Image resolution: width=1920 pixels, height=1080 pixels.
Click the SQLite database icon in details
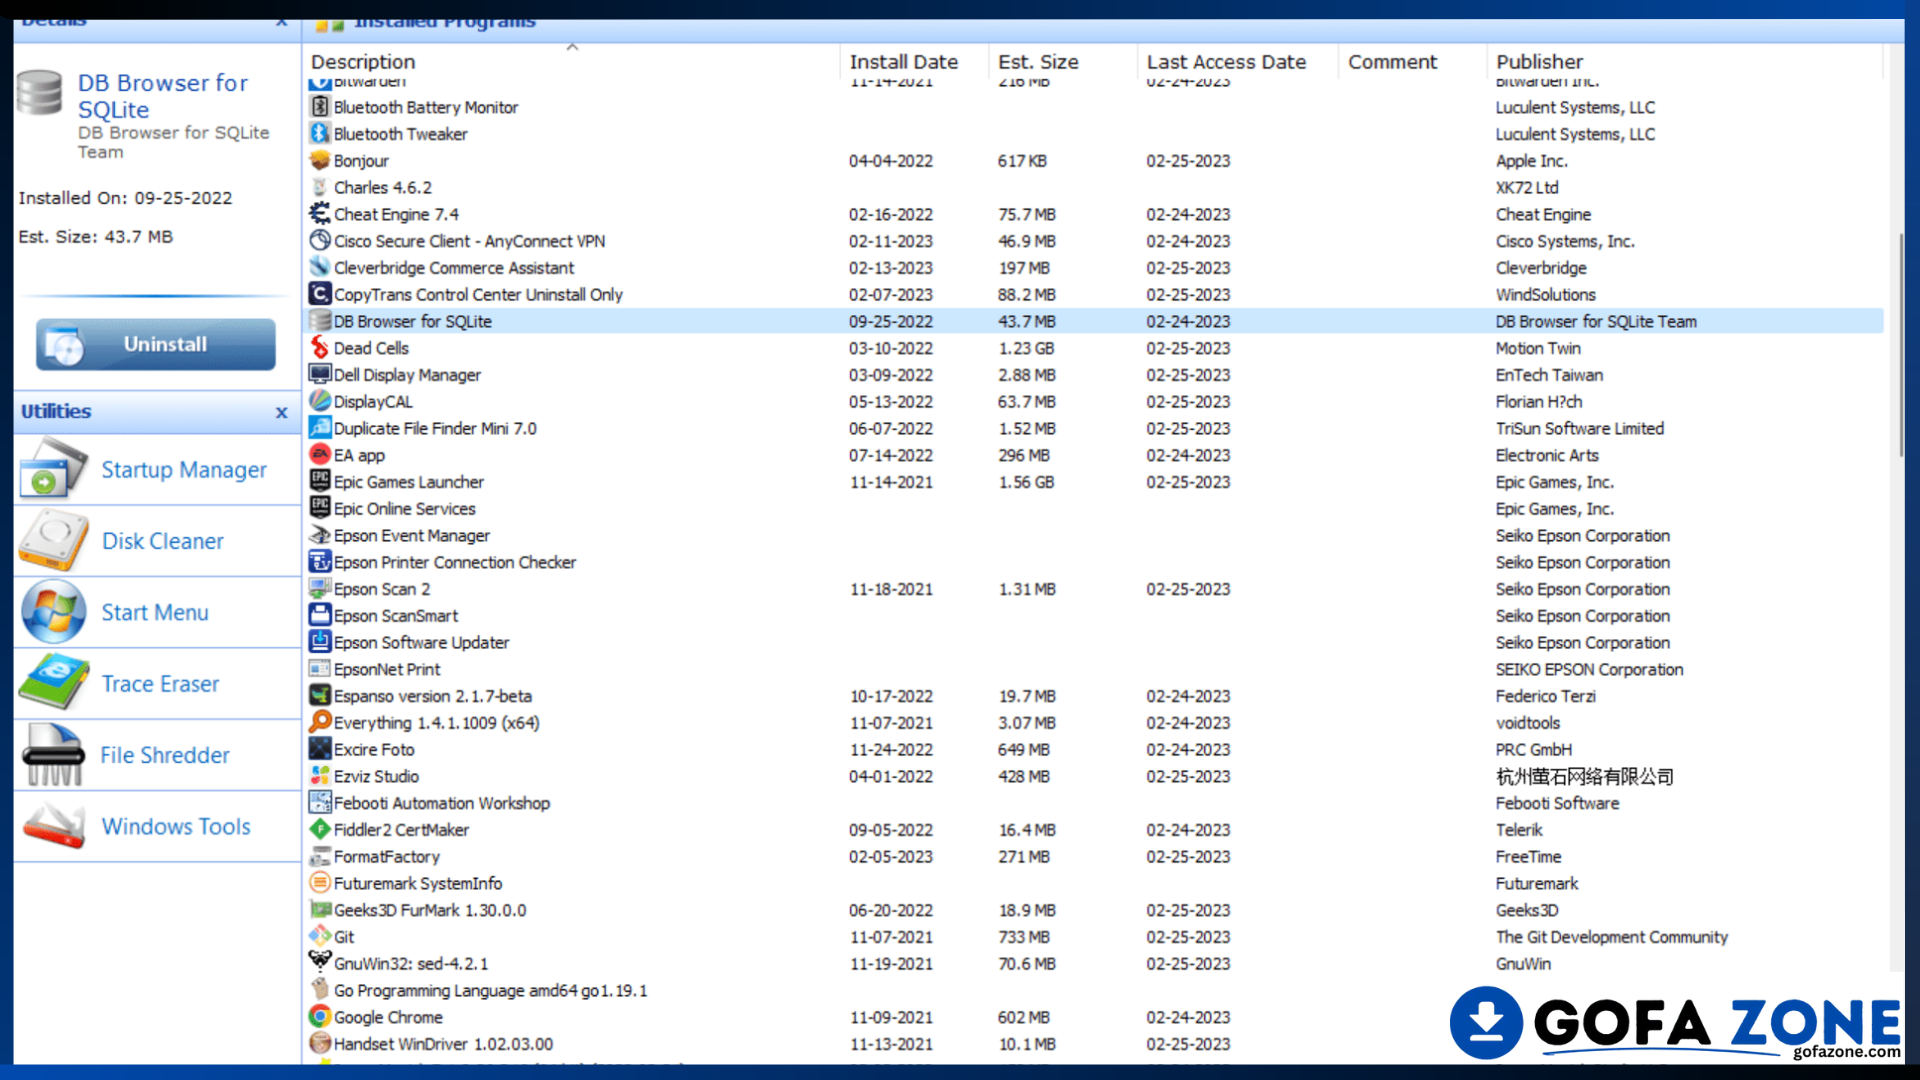coord(40,92)
